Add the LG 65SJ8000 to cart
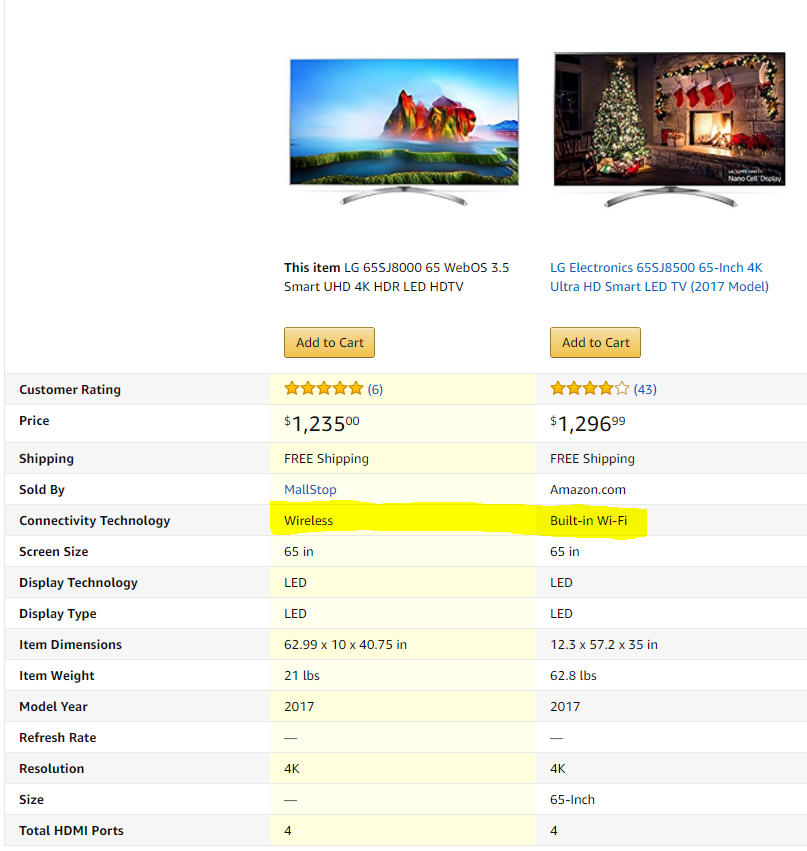Viewport: 807px width, 851px height. click(329, 342)
